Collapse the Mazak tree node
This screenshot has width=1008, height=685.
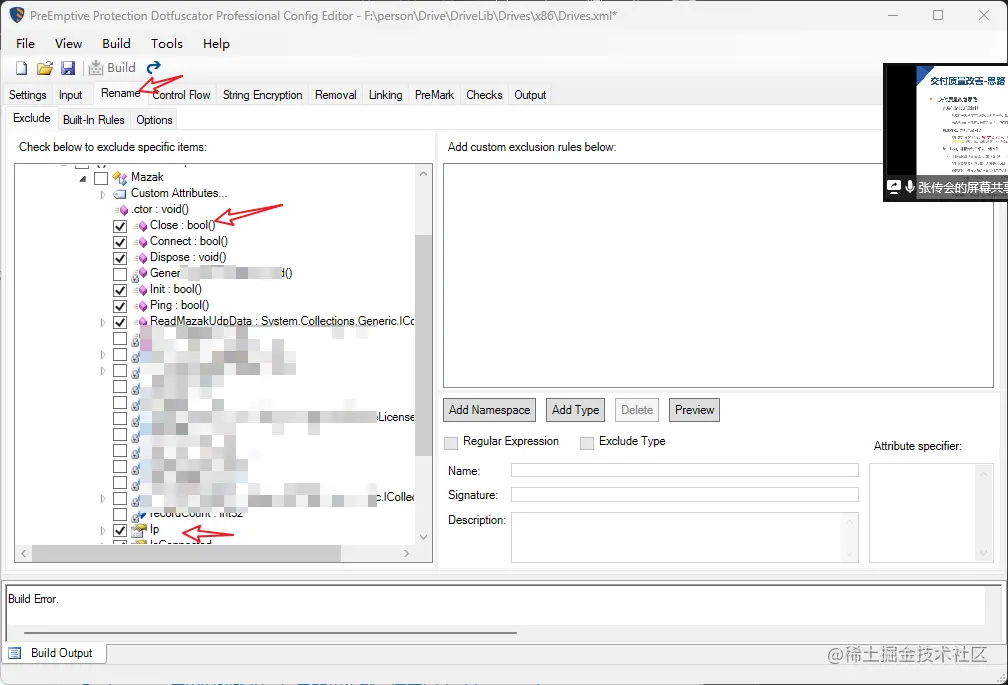pyautogui.click(x=83, y=178)
